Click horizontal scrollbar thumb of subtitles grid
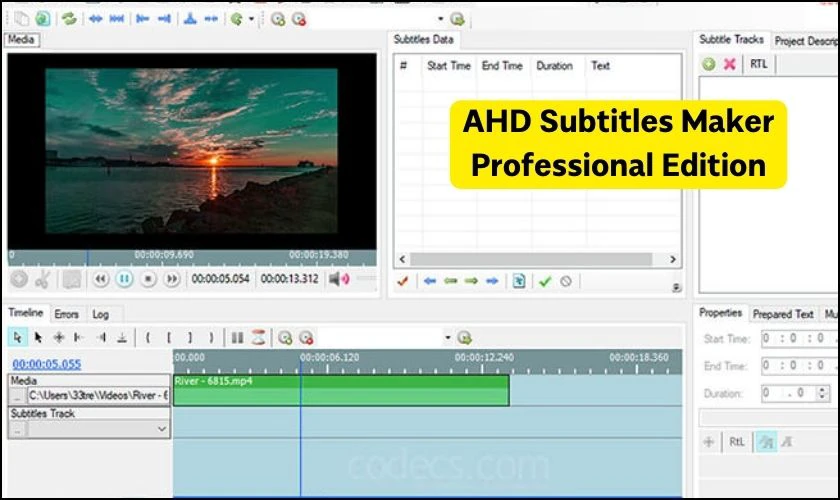Viewport: 840px width, 500px height. pyautogui.click(x=531, y=260)
